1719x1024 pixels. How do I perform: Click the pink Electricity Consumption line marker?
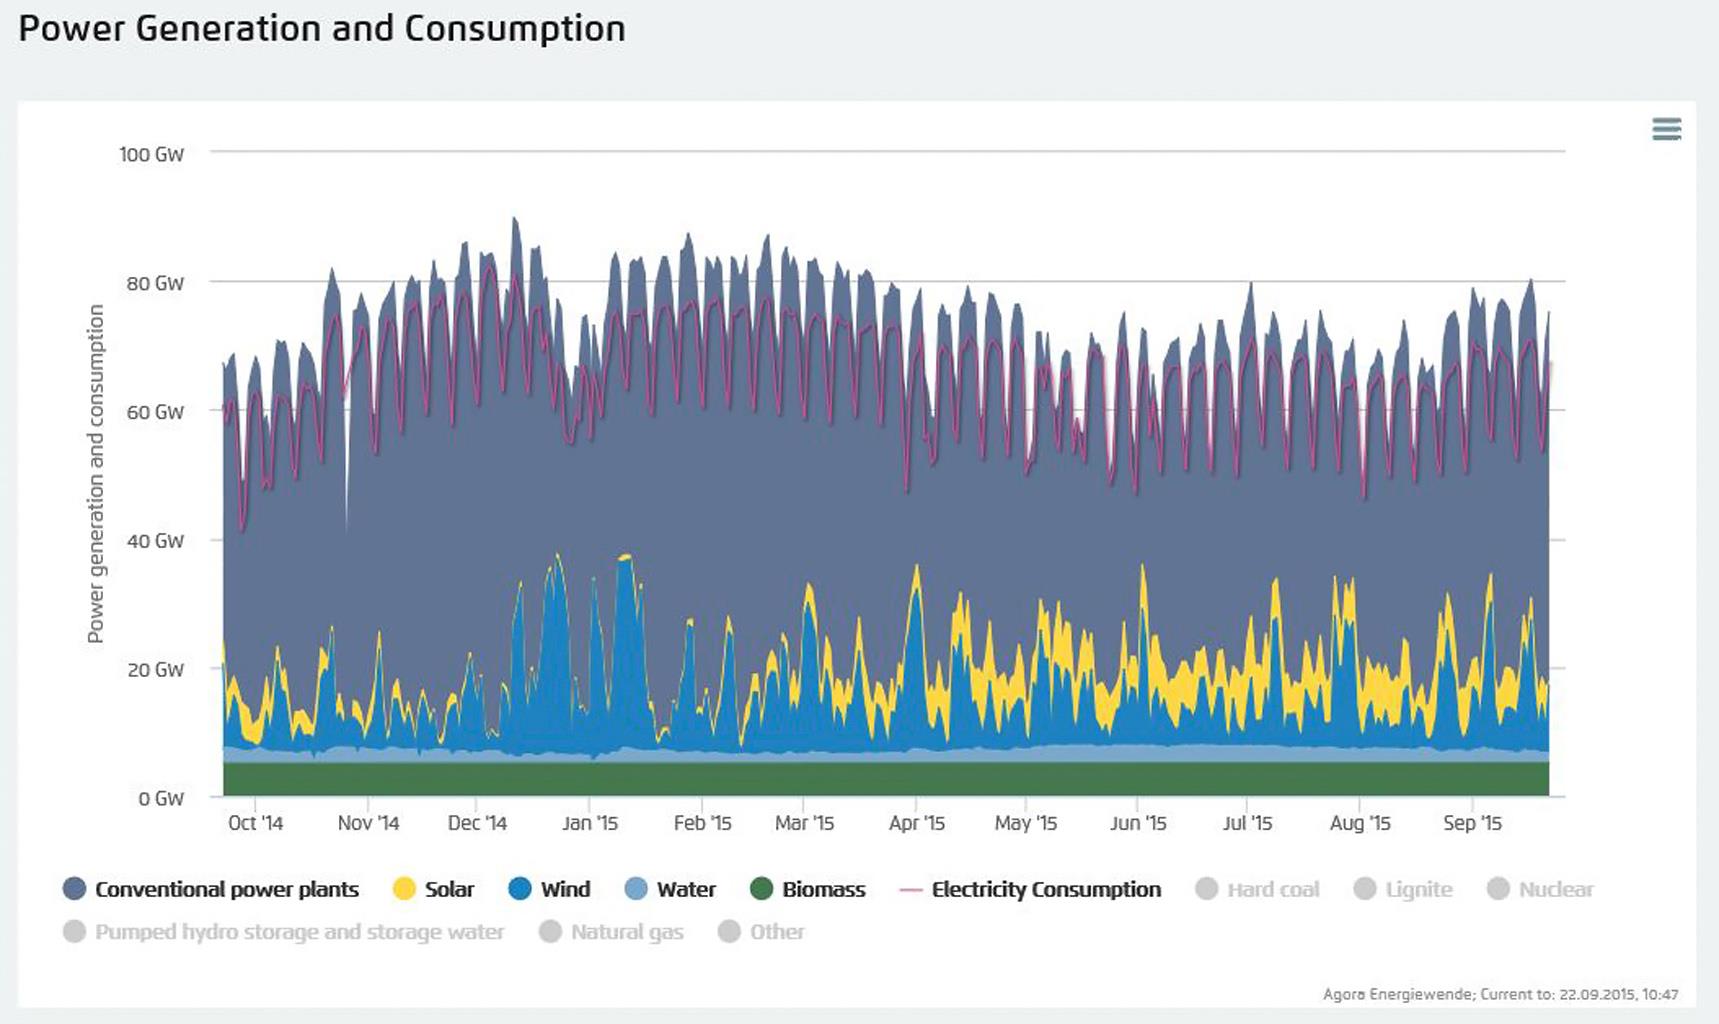click(x=910, y=889)
